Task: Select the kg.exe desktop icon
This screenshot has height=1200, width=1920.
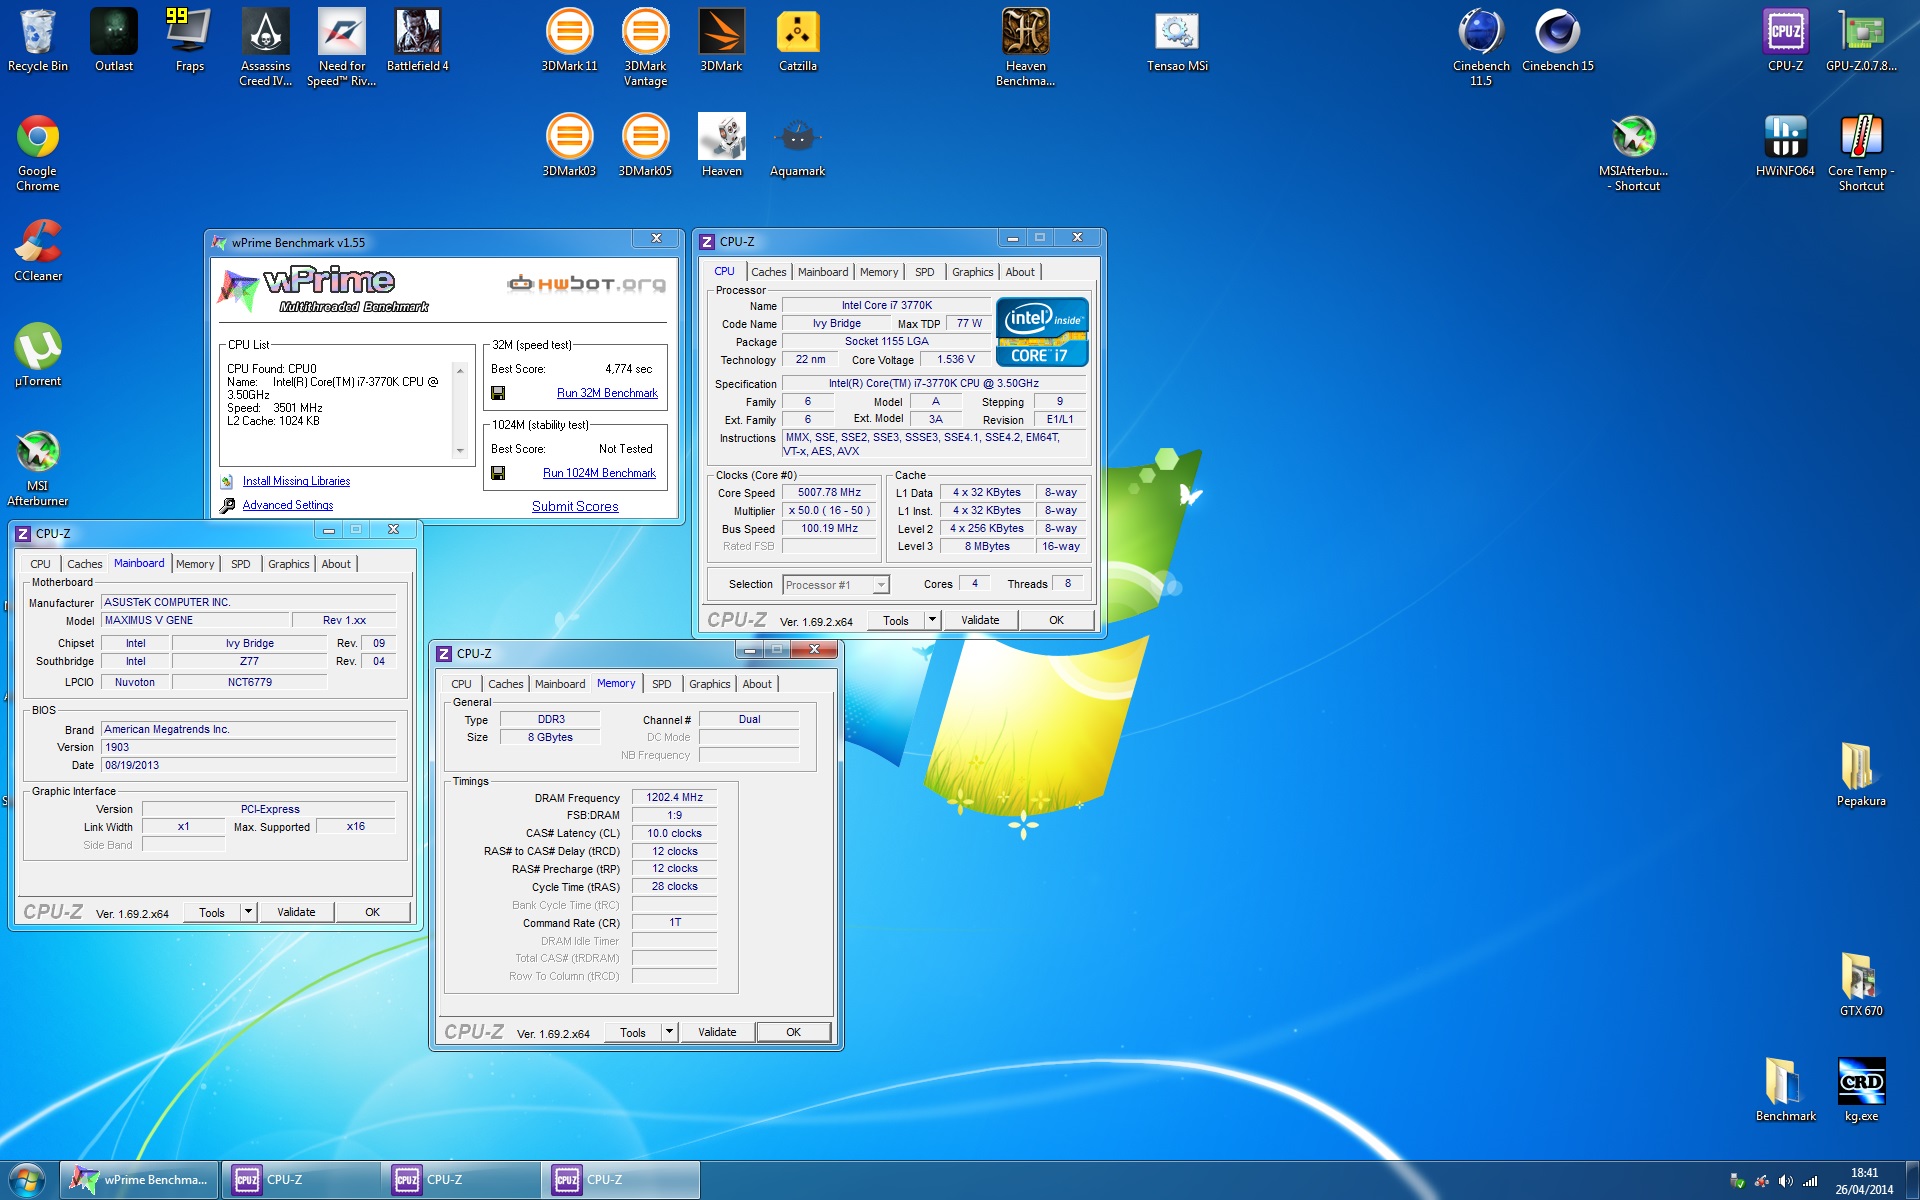Action: pyautogui.click(x=1862, y=1092)
